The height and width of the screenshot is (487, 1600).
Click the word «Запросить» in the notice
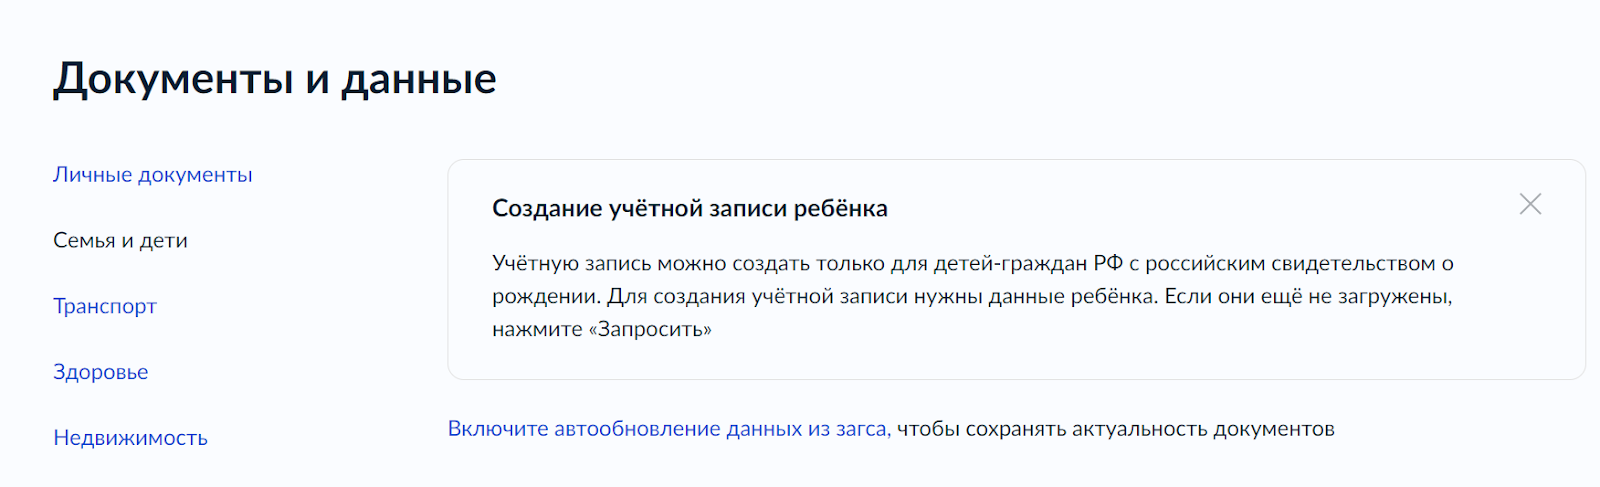click(654, 329)
